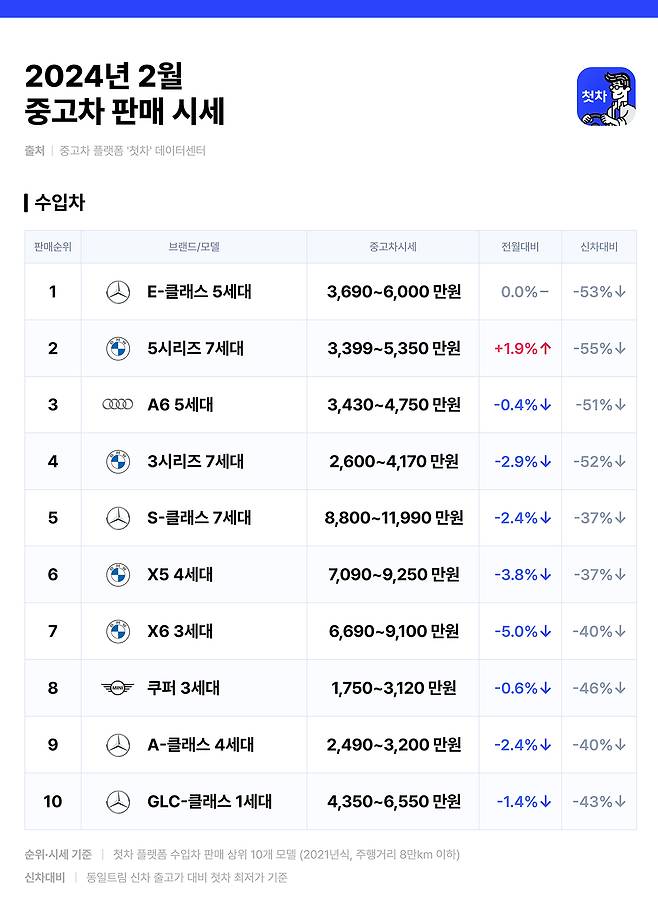Screen dimensions: 658x919
Task: Click the E-클래스 5세대 model name
Action: (199, 292)
